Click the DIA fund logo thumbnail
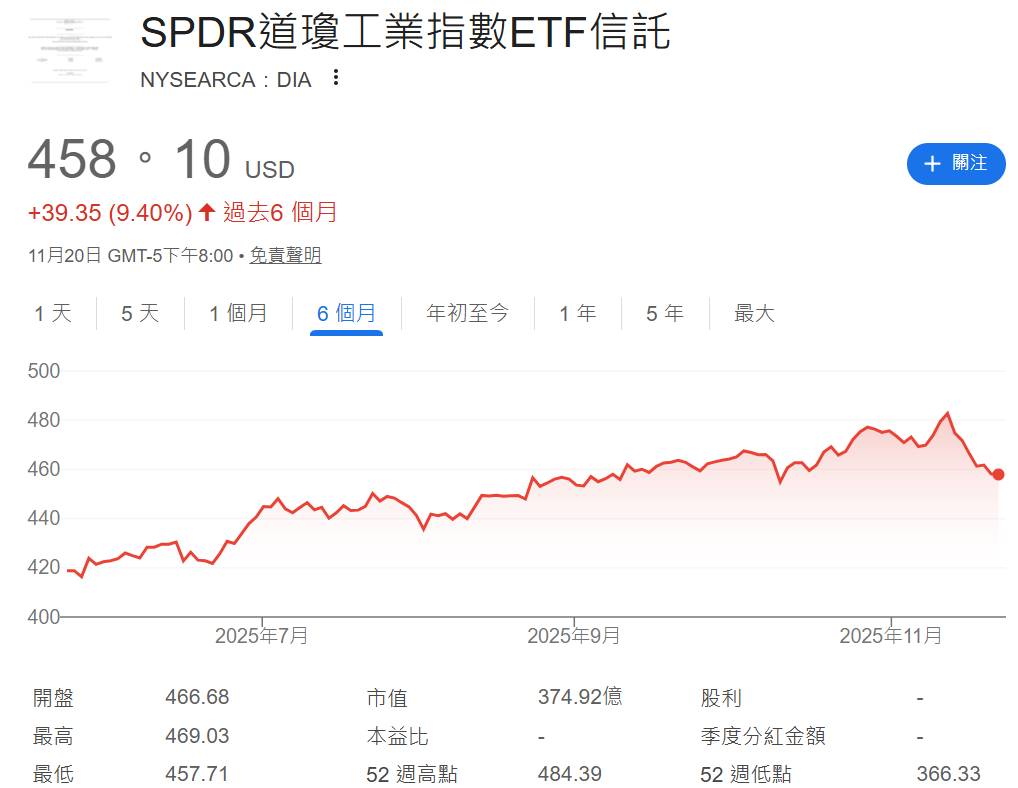Screen dimensions: 1018x788 tap(69, 48)
